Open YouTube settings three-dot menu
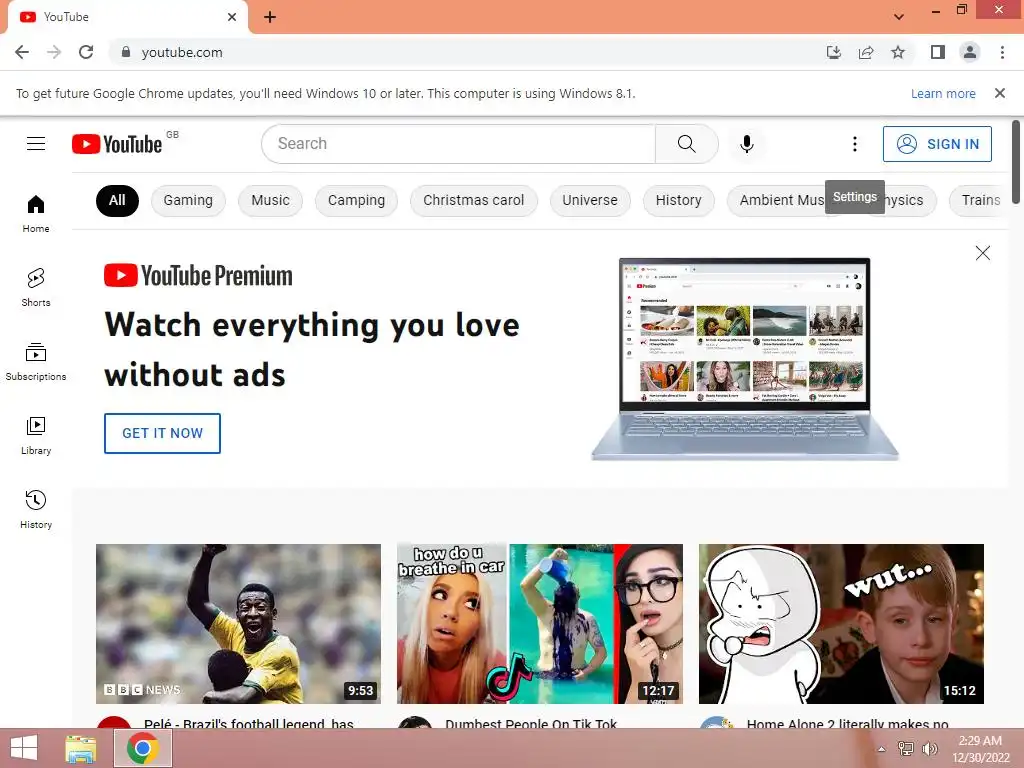 (854, 144)
